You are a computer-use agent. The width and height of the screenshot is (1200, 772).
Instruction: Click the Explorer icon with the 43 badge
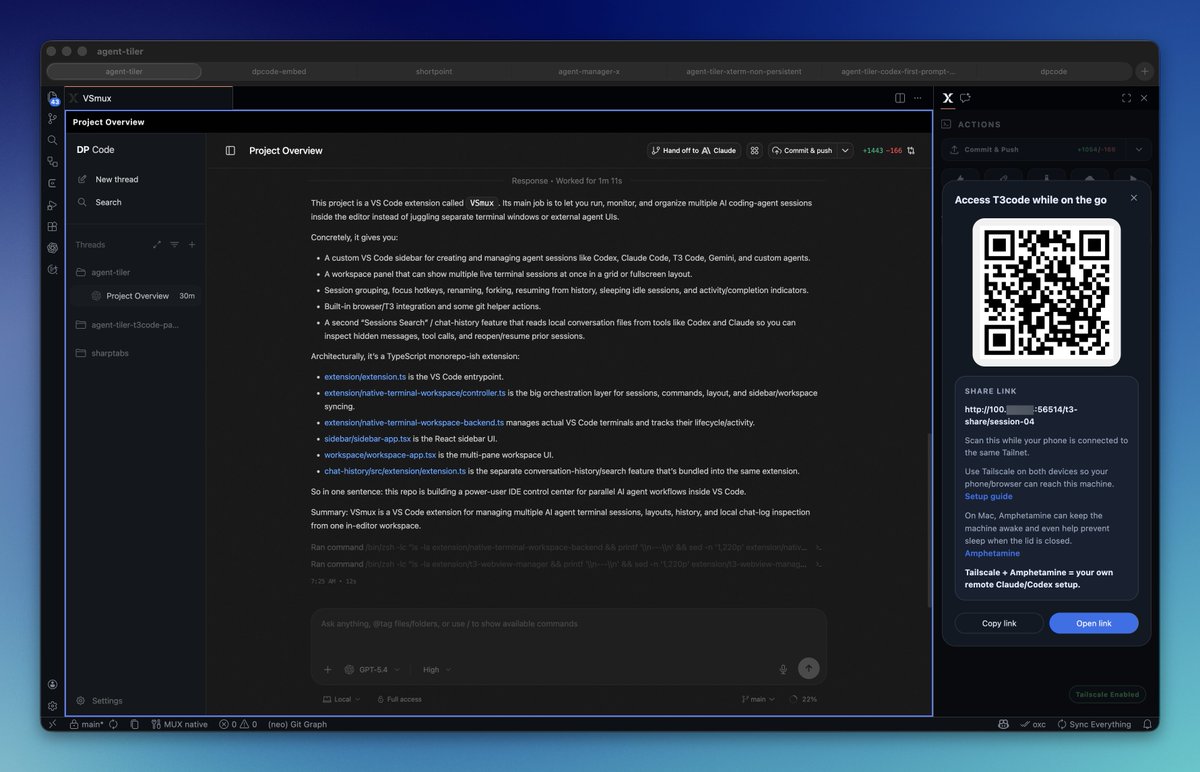click(53, 98)
